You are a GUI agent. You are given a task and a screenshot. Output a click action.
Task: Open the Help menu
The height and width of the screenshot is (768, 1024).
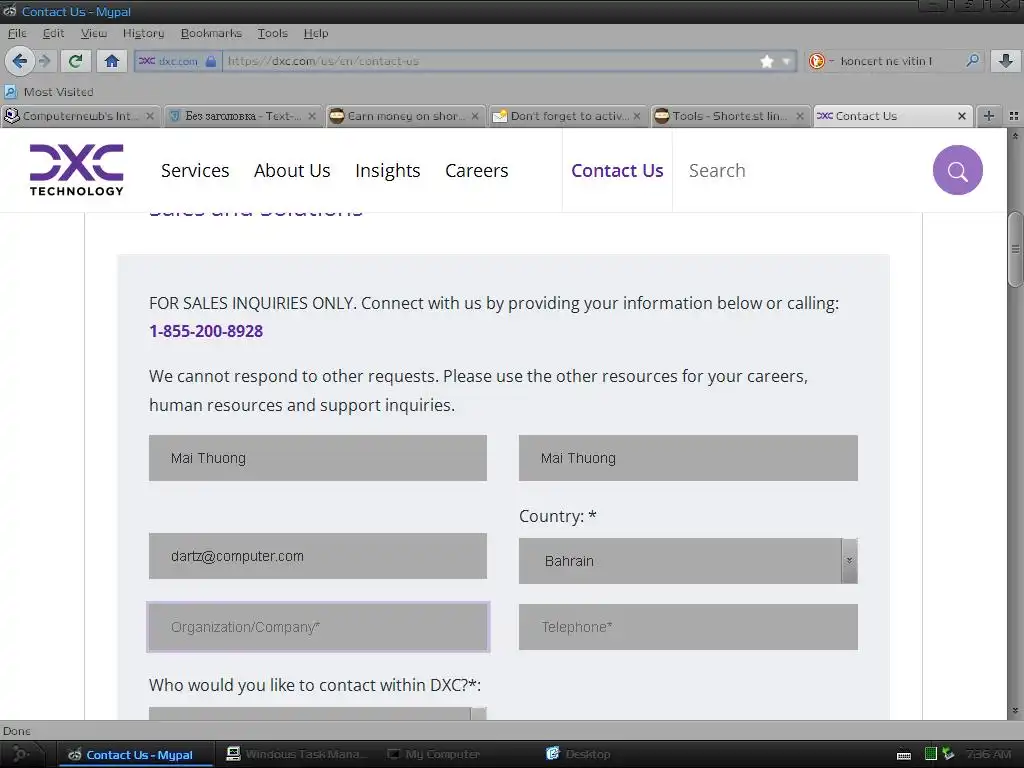click(315, 33)
